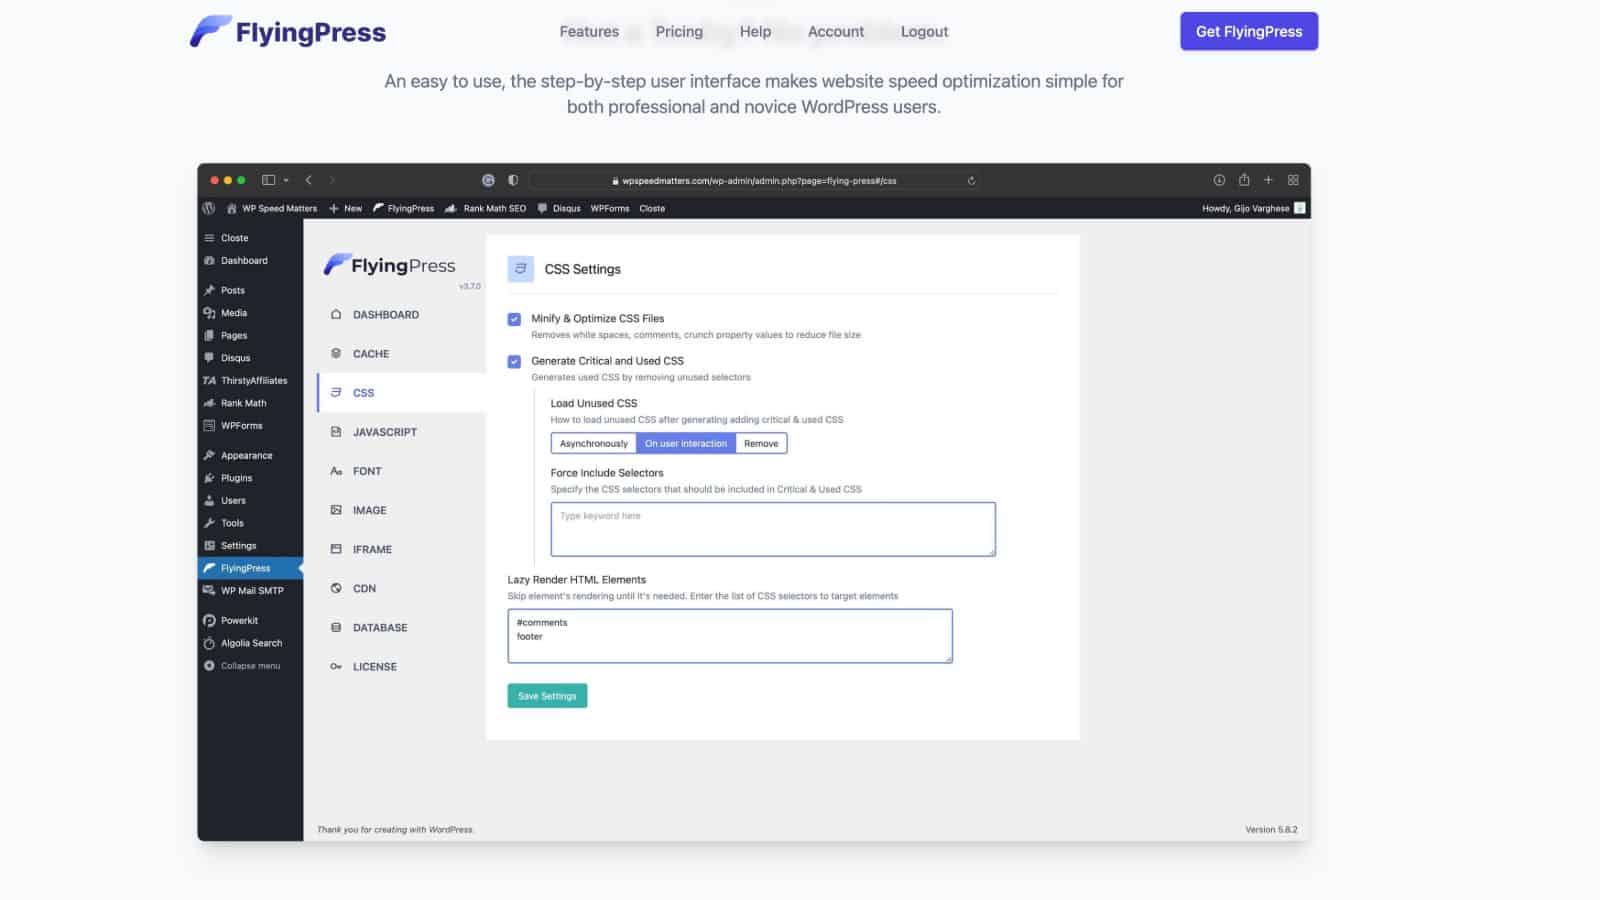Click the browser back arrow
The image size is (1600, 900).
(309, 180)
